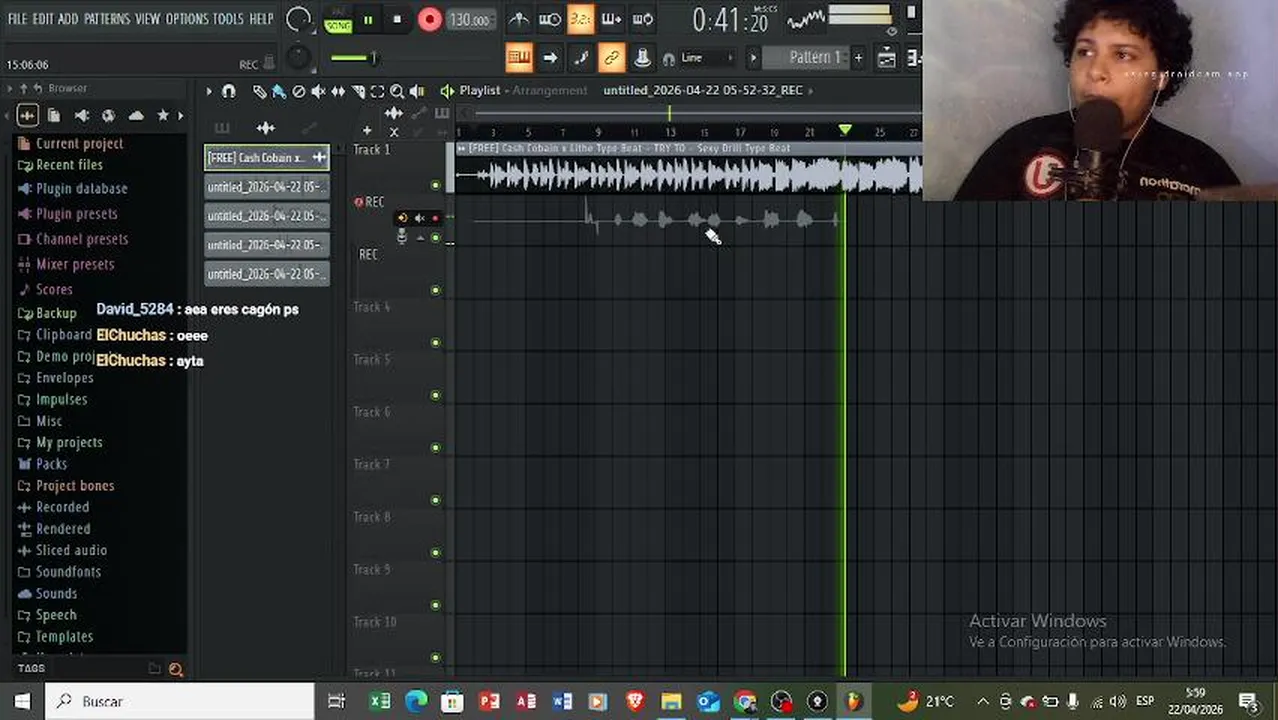This screenshot has width=1278, height=720.
Task: Toggle the metronome icon
Action: [x=518, y=19]
